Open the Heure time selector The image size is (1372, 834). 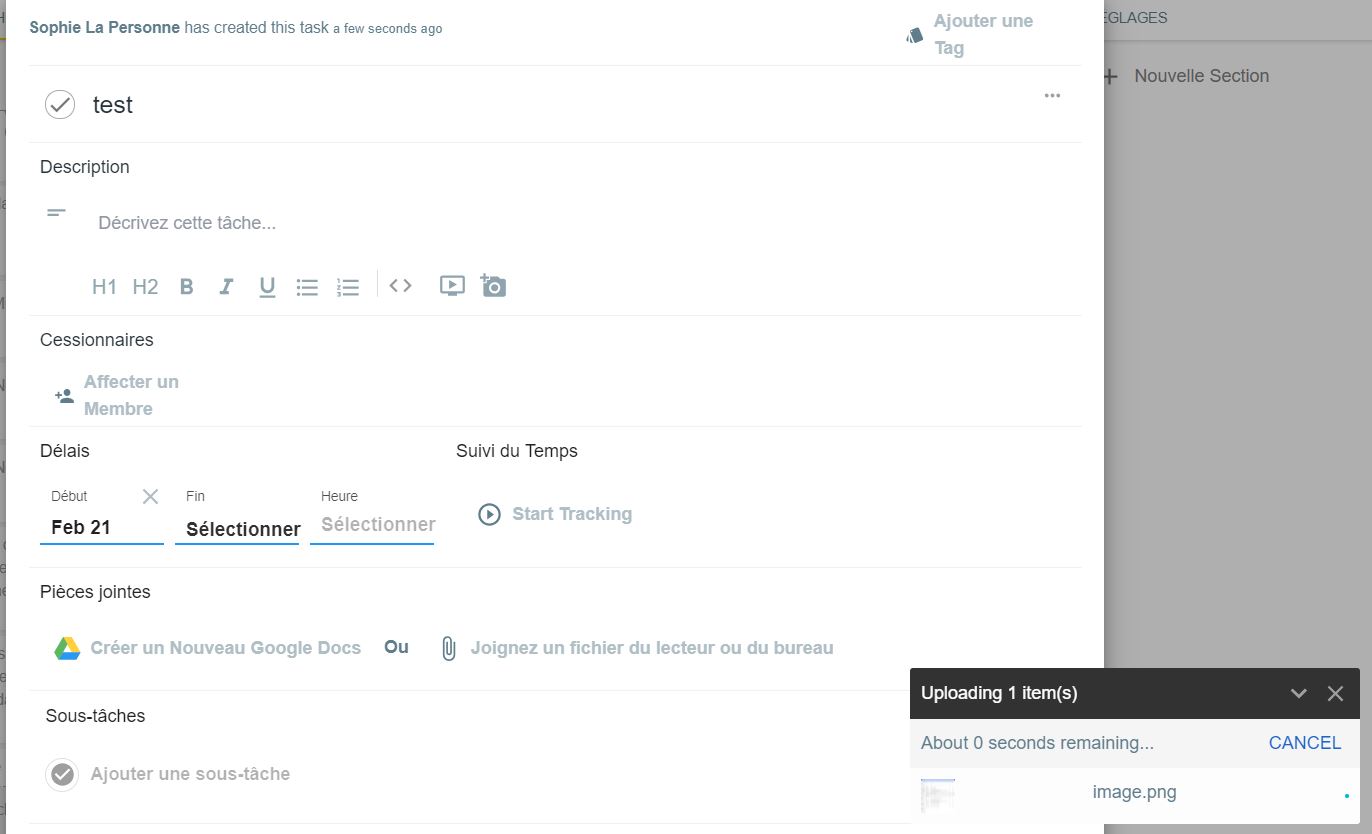pos(372,525)
